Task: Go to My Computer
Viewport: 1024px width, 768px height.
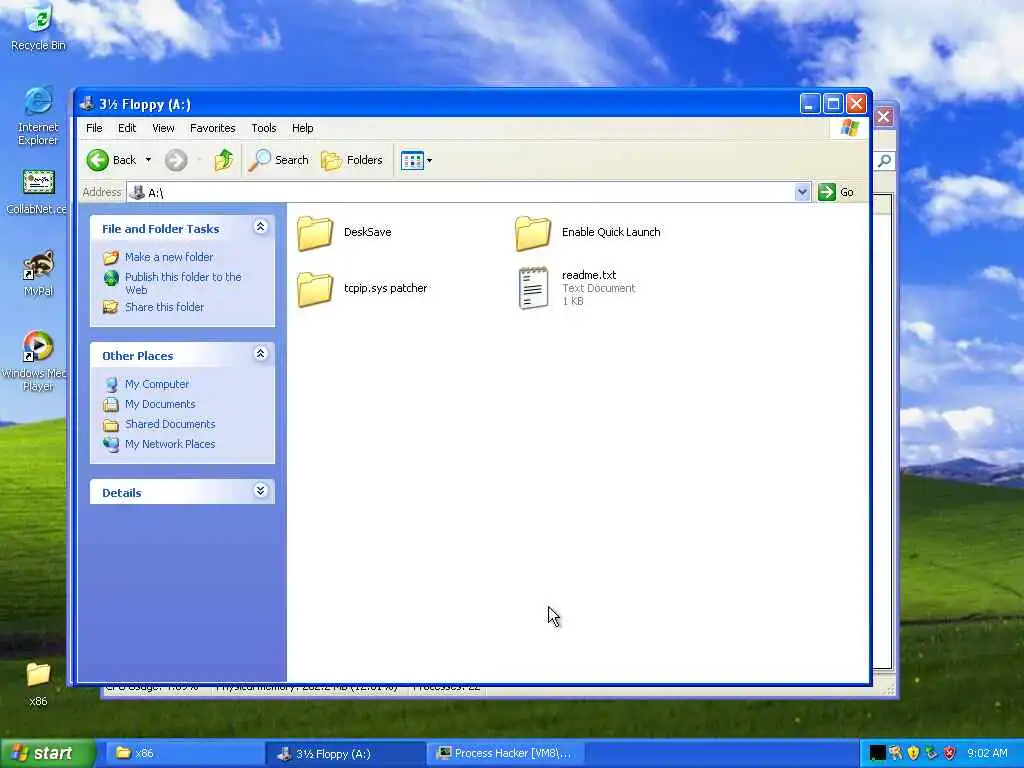Action: point(157,384)
